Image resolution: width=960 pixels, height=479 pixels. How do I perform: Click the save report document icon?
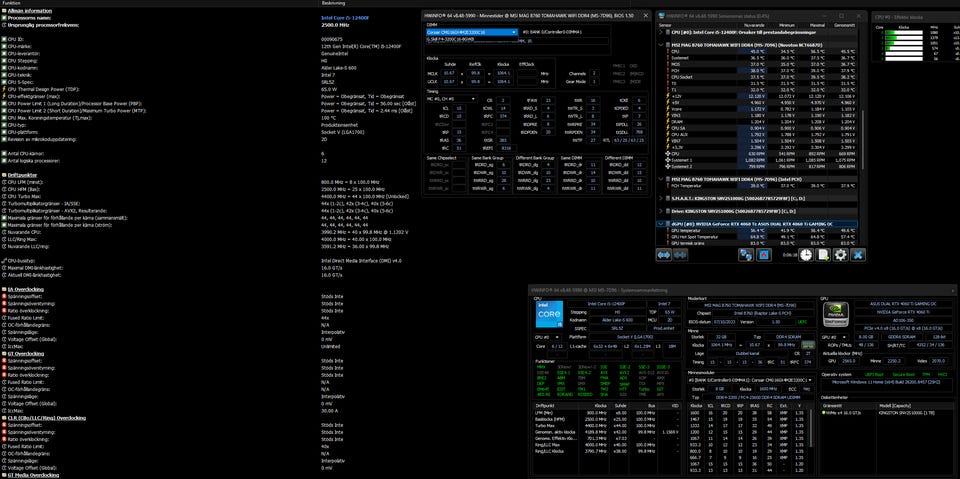point(823,254)
